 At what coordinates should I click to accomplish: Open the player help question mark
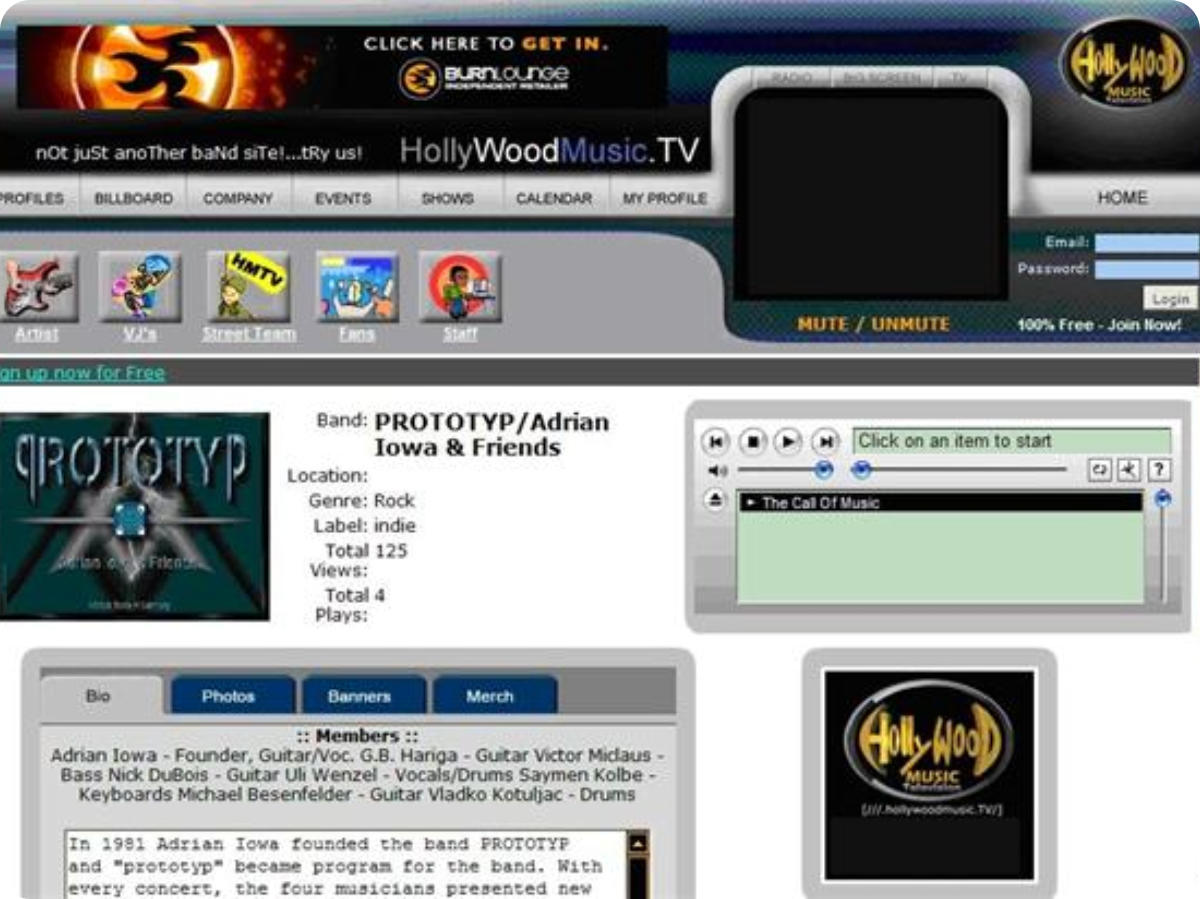(1158, 470)
